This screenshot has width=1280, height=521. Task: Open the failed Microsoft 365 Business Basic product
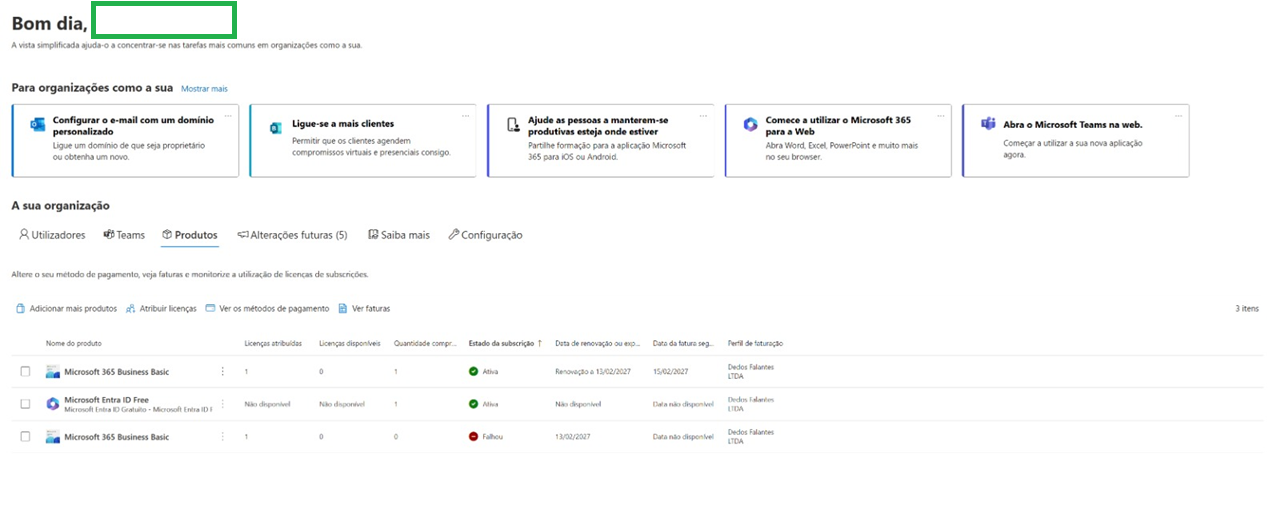[x=116, y=437]
